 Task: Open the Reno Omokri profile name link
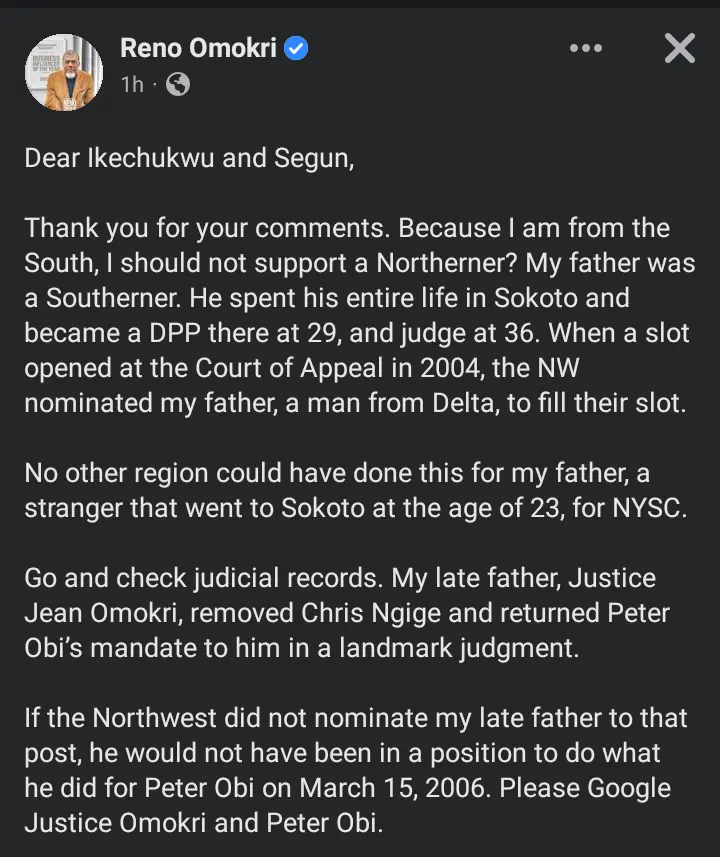click(x=198, y=48)
